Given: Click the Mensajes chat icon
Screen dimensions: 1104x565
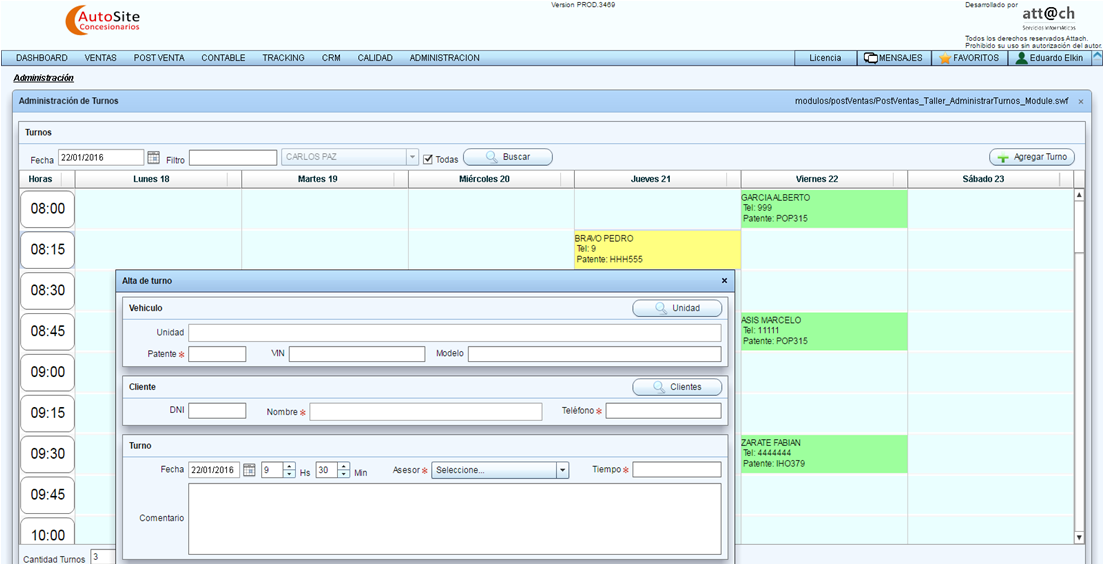Looking at the screenshot, I should pos(870,58).
